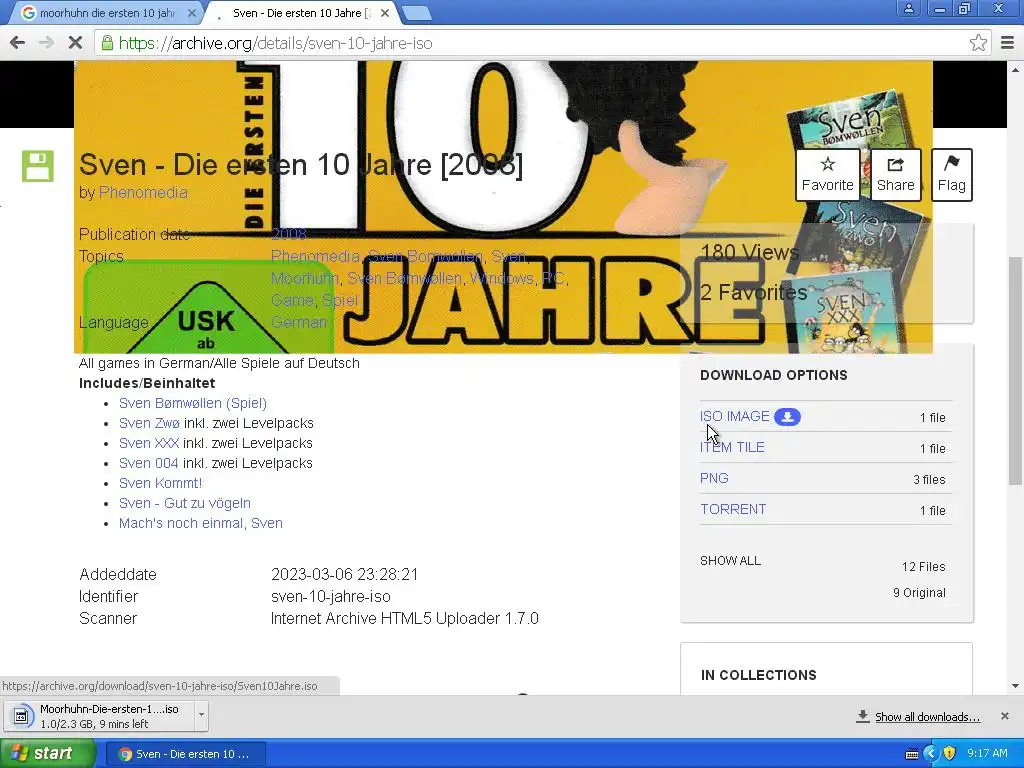Expand the PNG download option

point(714,478)
